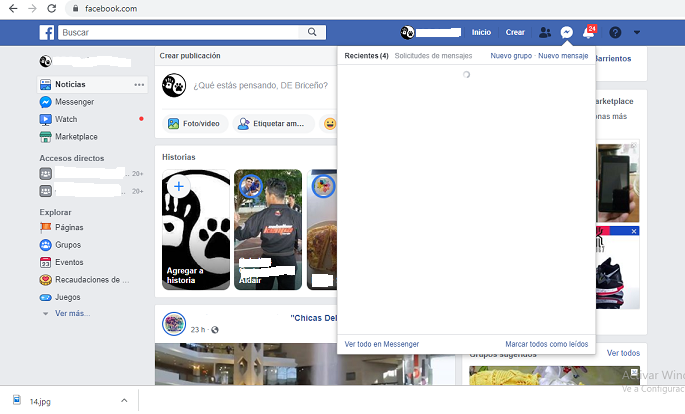The height and width of the screenshot is (414, 685).
Task: Select Noticias in left sidebar
Action: (92, 84)
